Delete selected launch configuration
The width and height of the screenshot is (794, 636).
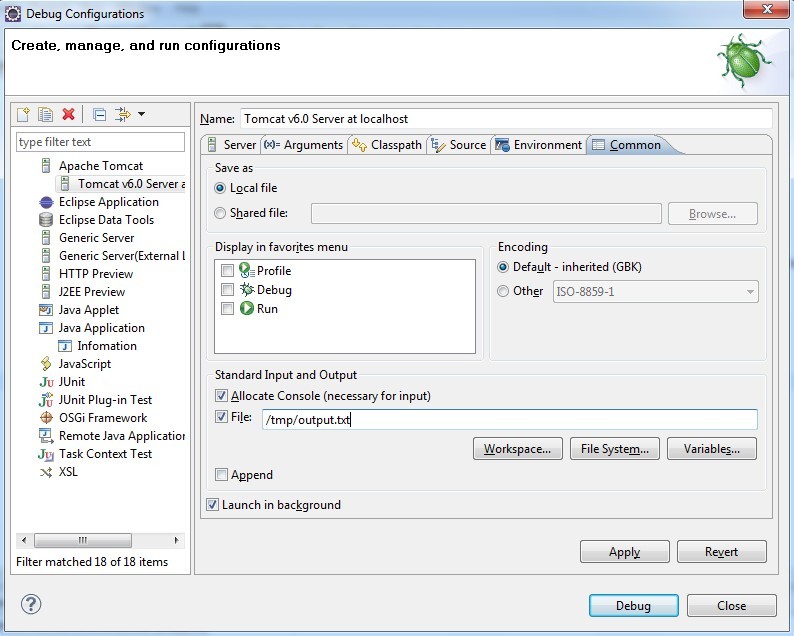tap(68, 114)
